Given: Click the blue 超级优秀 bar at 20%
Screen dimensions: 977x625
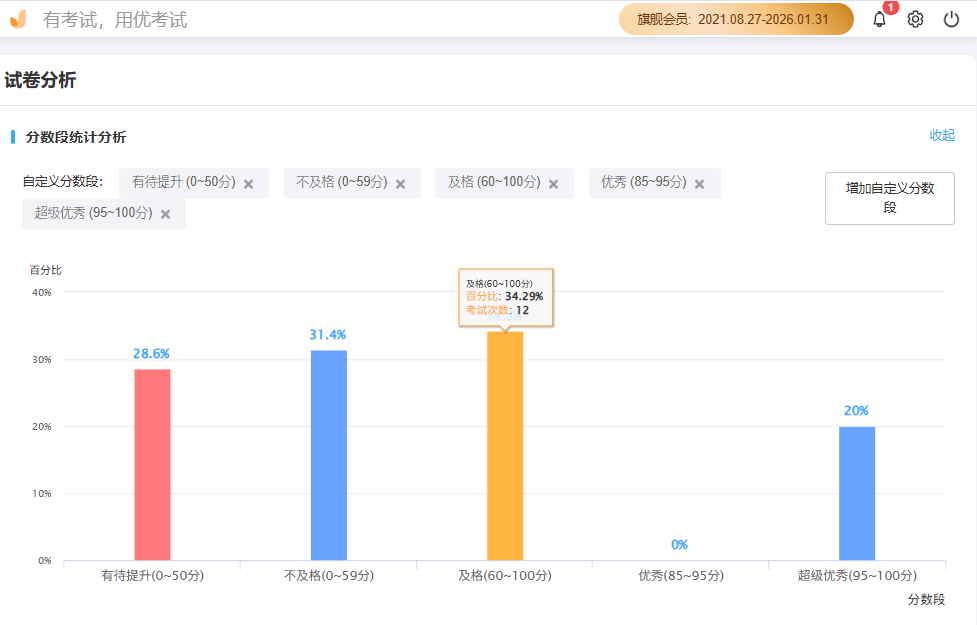Looking at the screenshot, I should 857,493.
